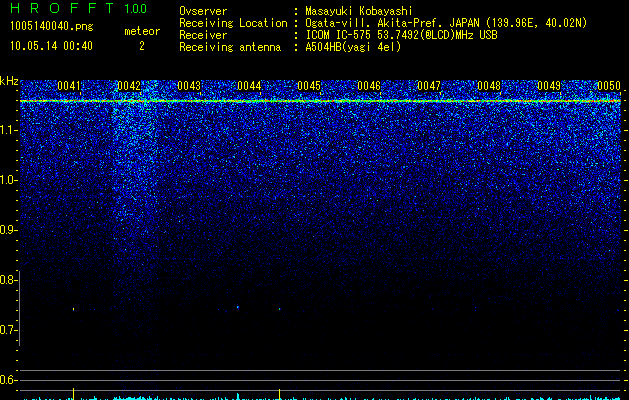Click the 0.6 frequency axis label
The width and height of the screenshot is (629, 400).
[8, 380]
